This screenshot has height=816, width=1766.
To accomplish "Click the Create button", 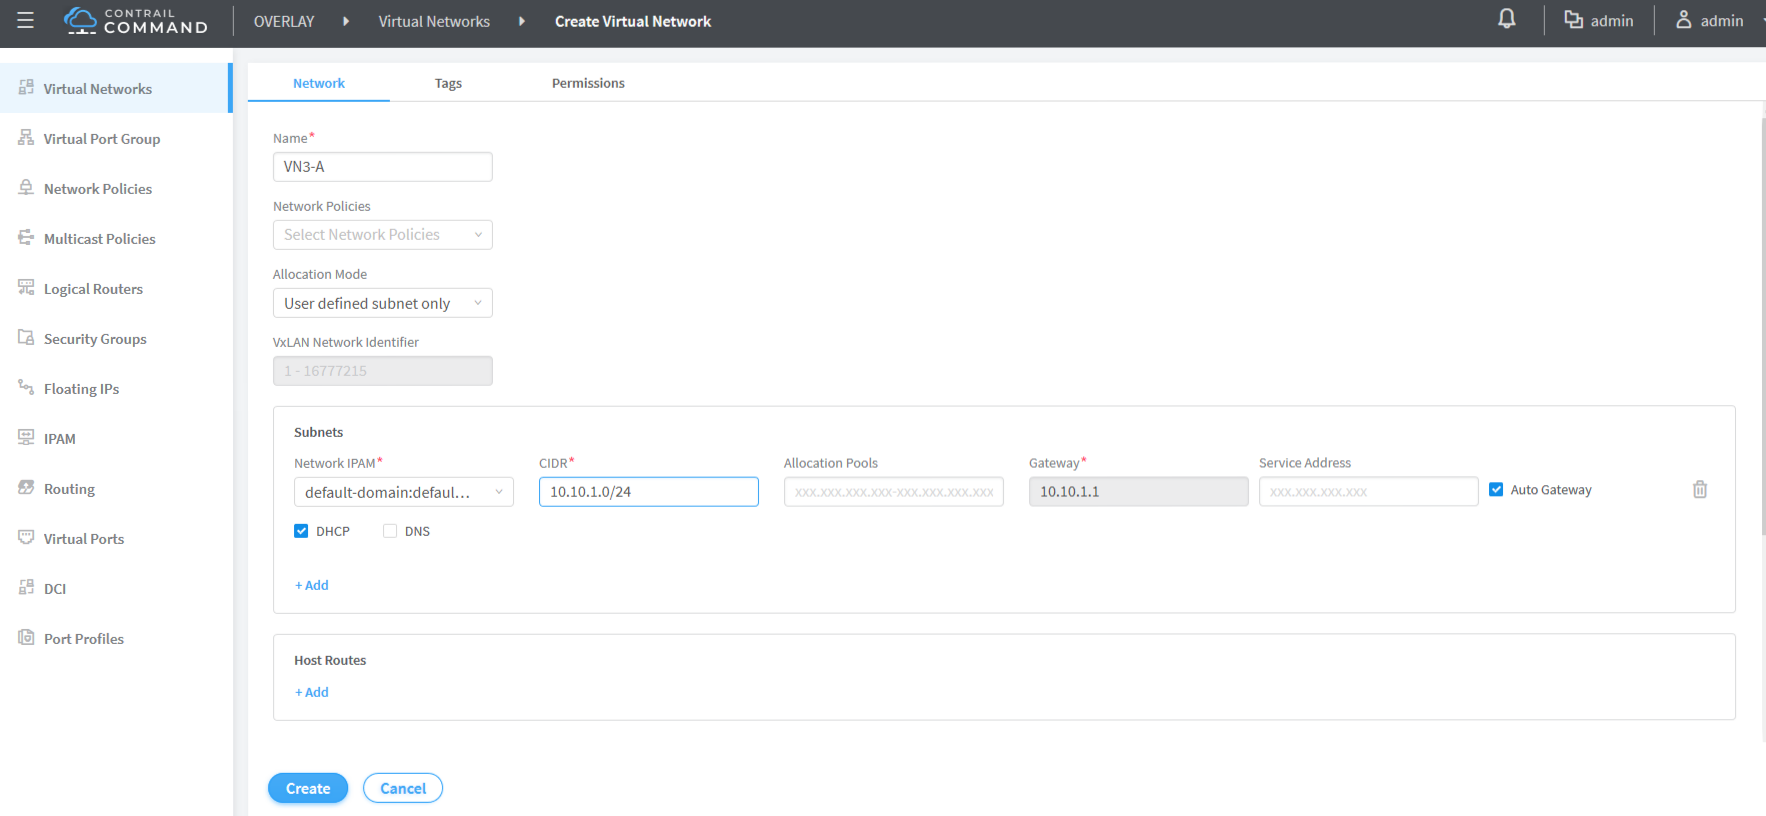I will (308, 788).
